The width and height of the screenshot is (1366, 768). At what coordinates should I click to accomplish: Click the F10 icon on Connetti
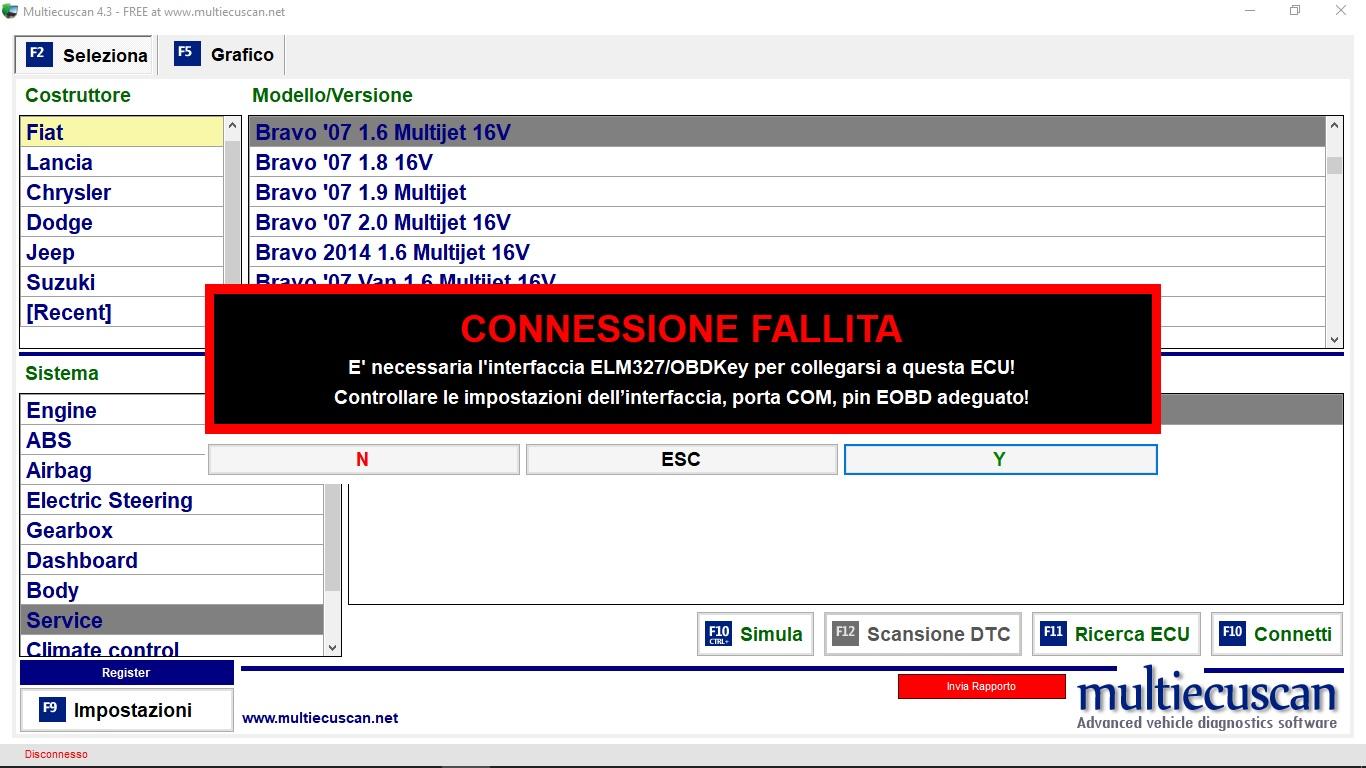click(1232, 633)
